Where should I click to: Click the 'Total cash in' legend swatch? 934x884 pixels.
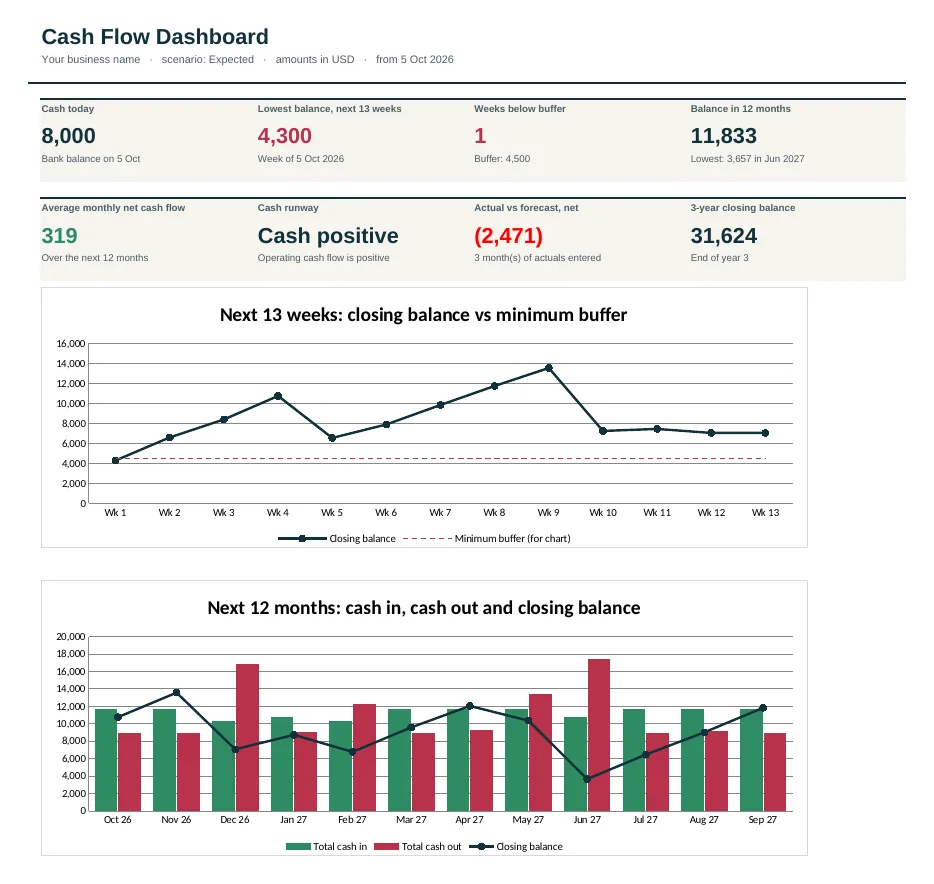[x=298, y=846]
